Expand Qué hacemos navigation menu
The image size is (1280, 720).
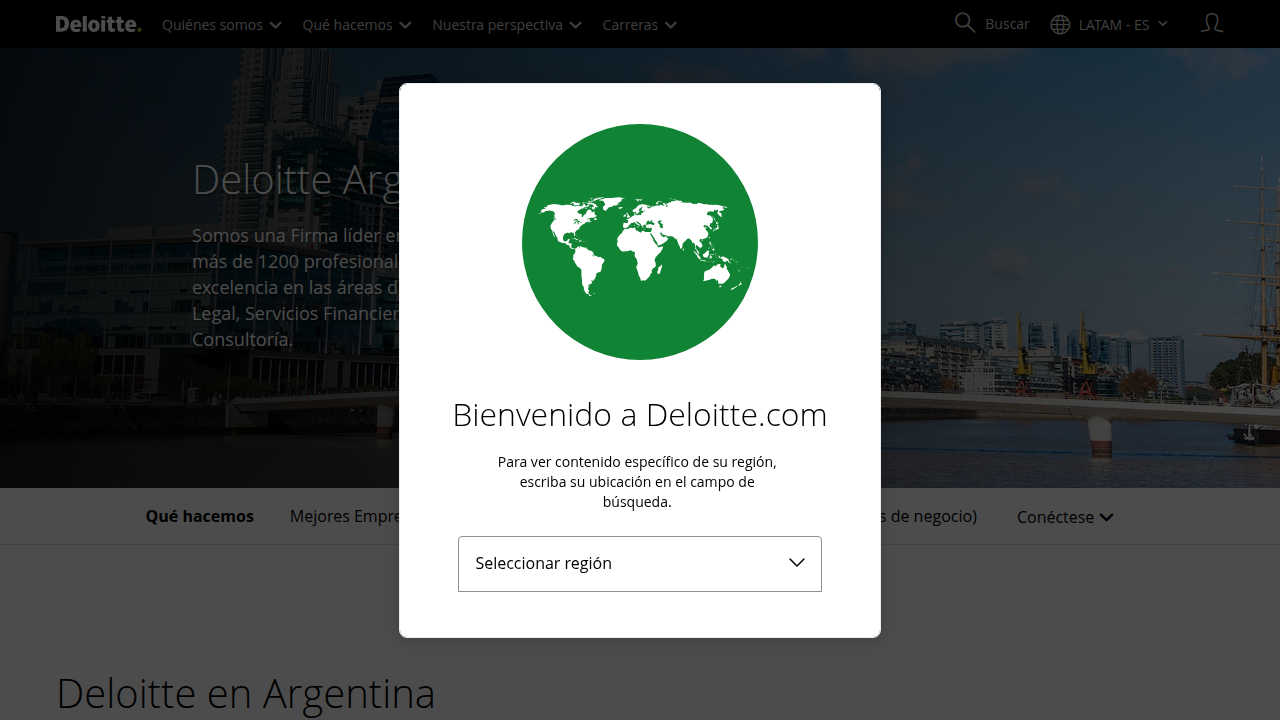[x=357, y=25]
